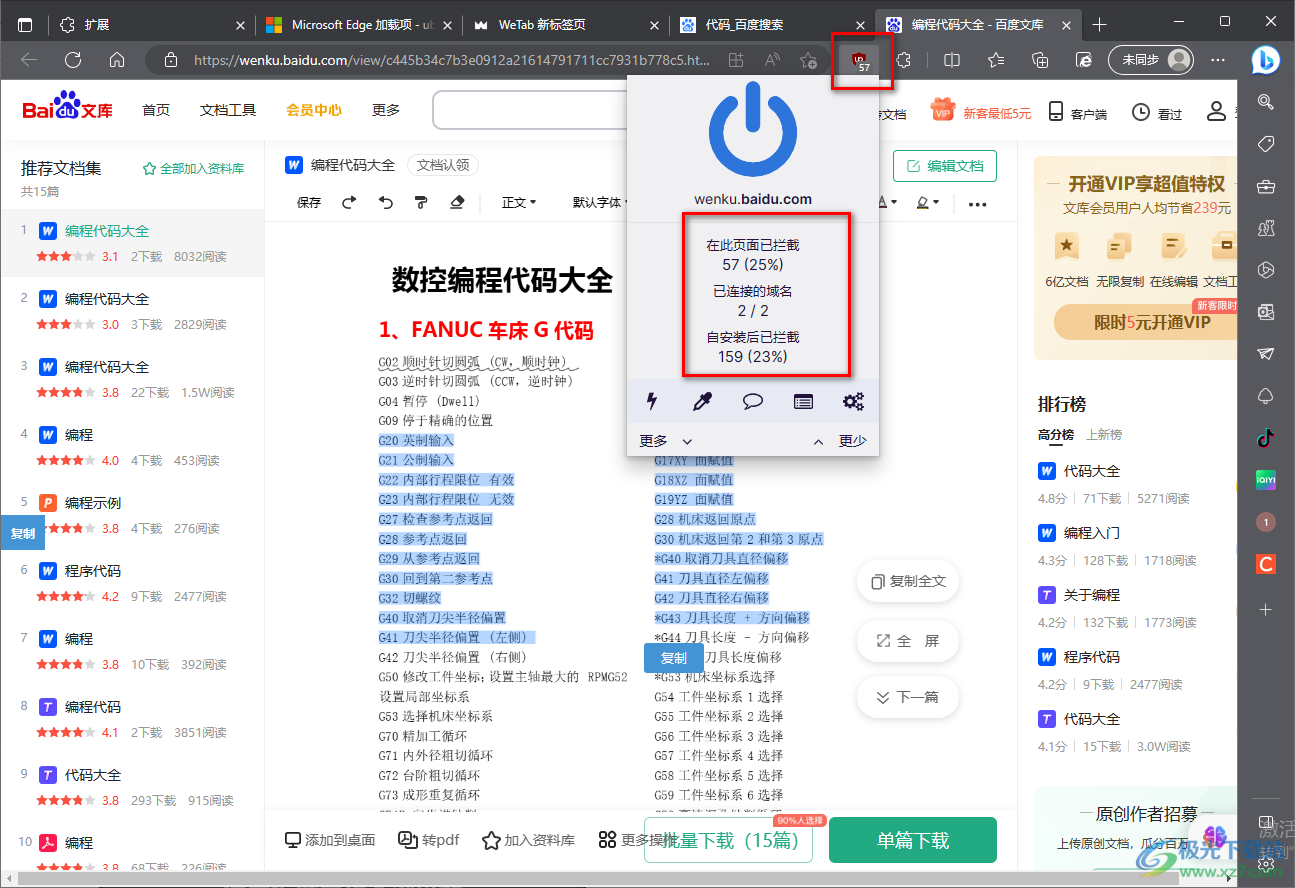Open 程序代码 document rated 4.2 in sidebar
The height and width of the screenshot is (888, 1295).
(x=132, y=583)
